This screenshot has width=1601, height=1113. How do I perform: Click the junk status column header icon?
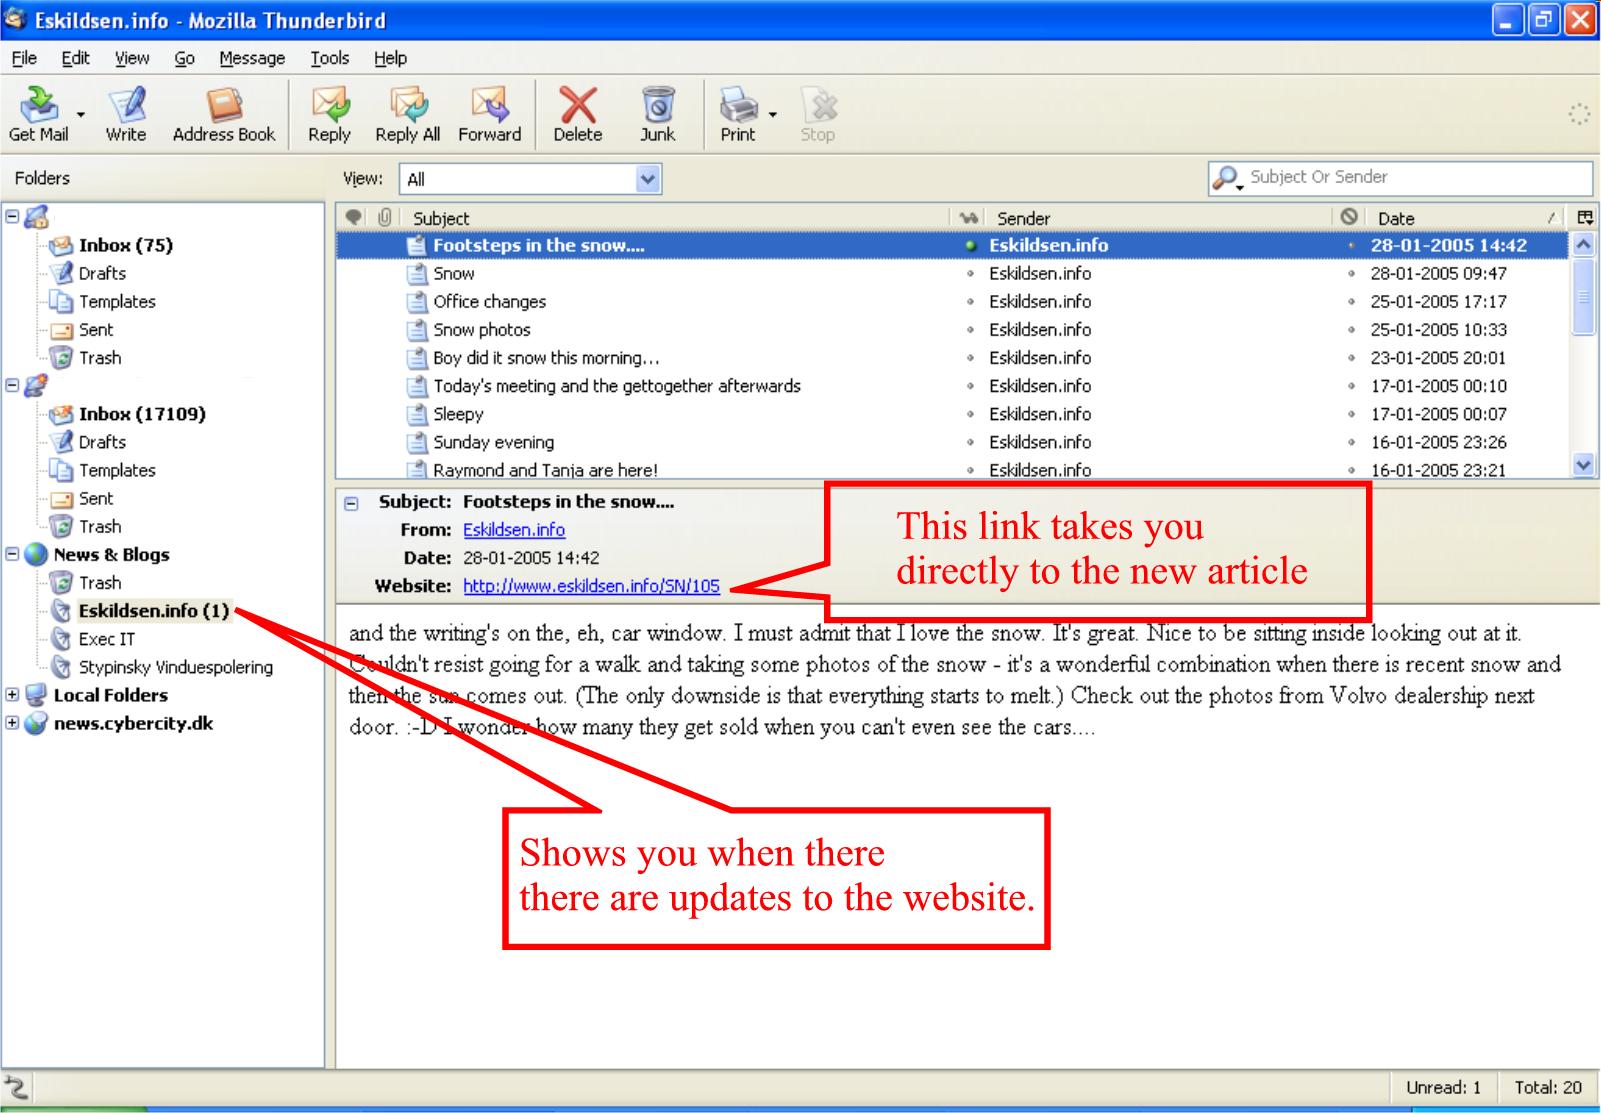(1349, 217)
